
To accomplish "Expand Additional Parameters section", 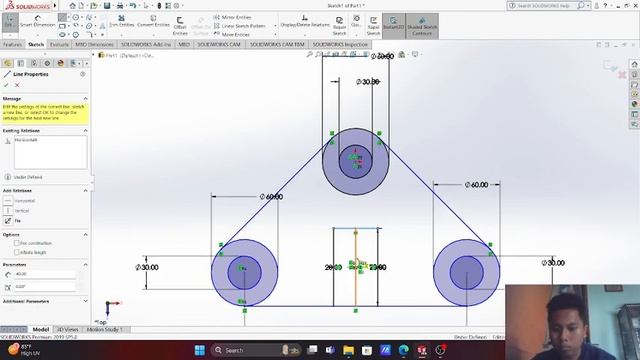I will coord(85,301).
